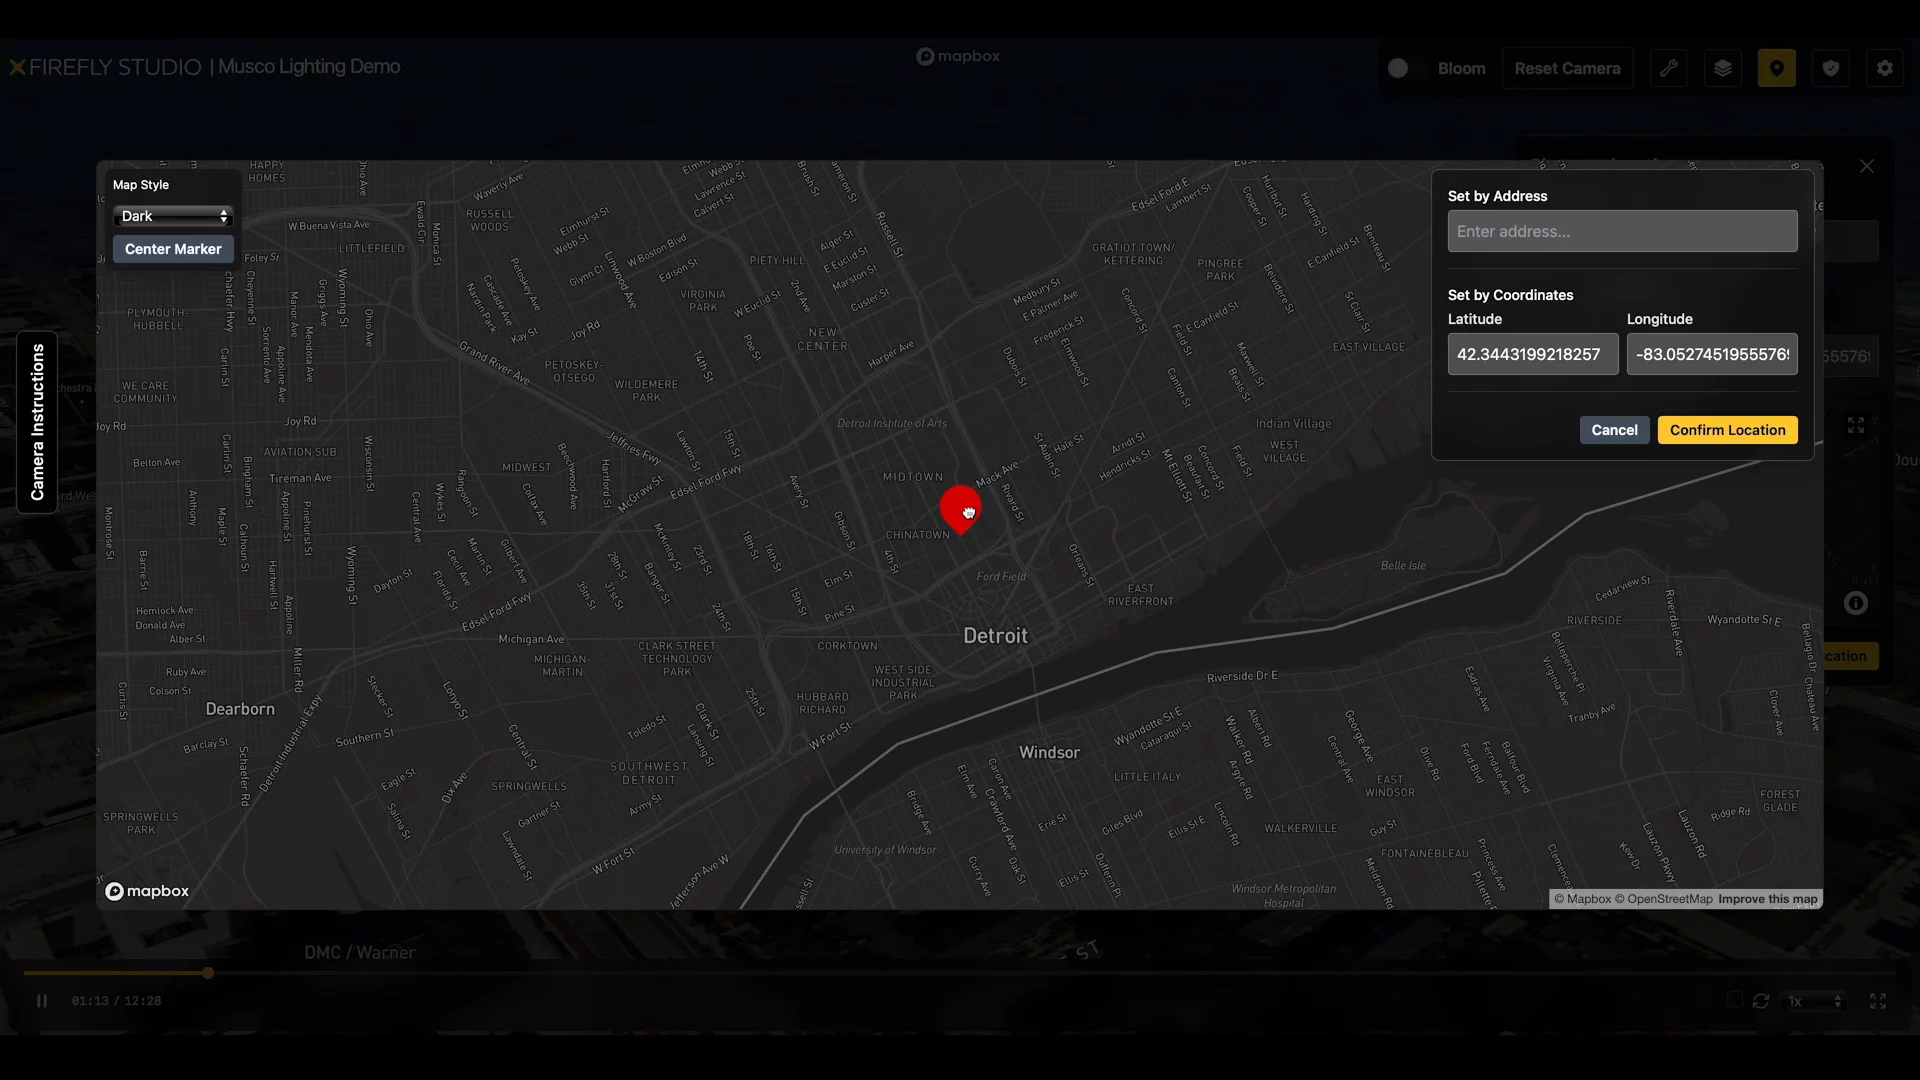Click the video progress slider handle

(x=208, y=973)
